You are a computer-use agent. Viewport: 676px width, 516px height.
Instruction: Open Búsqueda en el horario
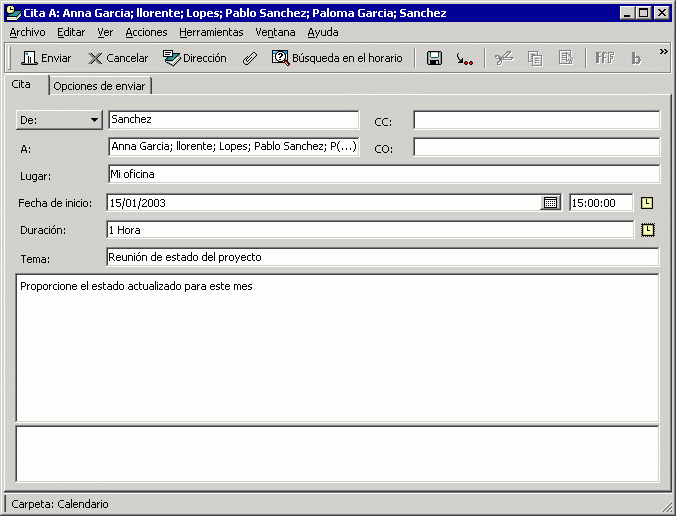[337, 58]
